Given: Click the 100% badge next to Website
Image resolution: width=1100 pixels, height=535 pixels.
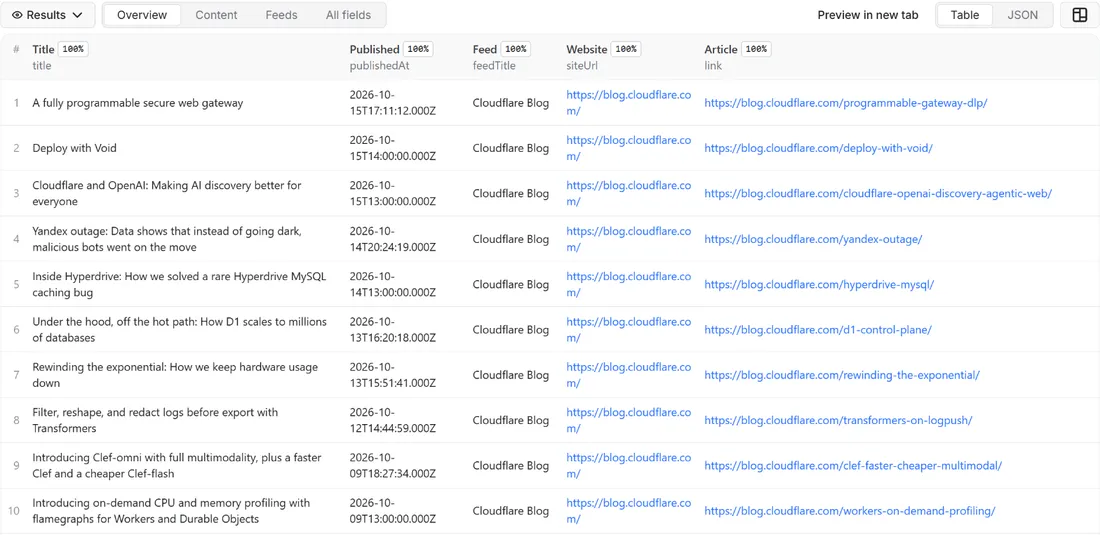Looking at the screenshot, I should coord(626,49).
